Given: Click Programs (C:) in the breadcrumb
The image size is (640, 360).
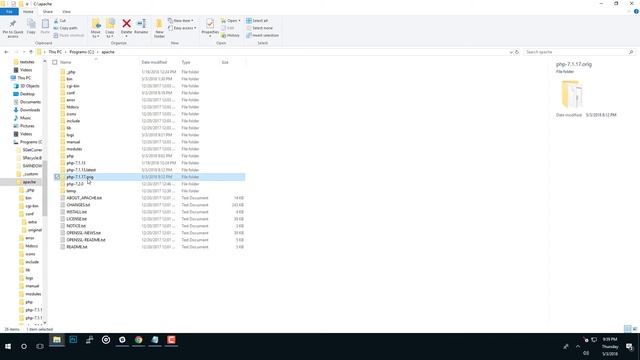Looking at the screenshot, I should 82,52.
